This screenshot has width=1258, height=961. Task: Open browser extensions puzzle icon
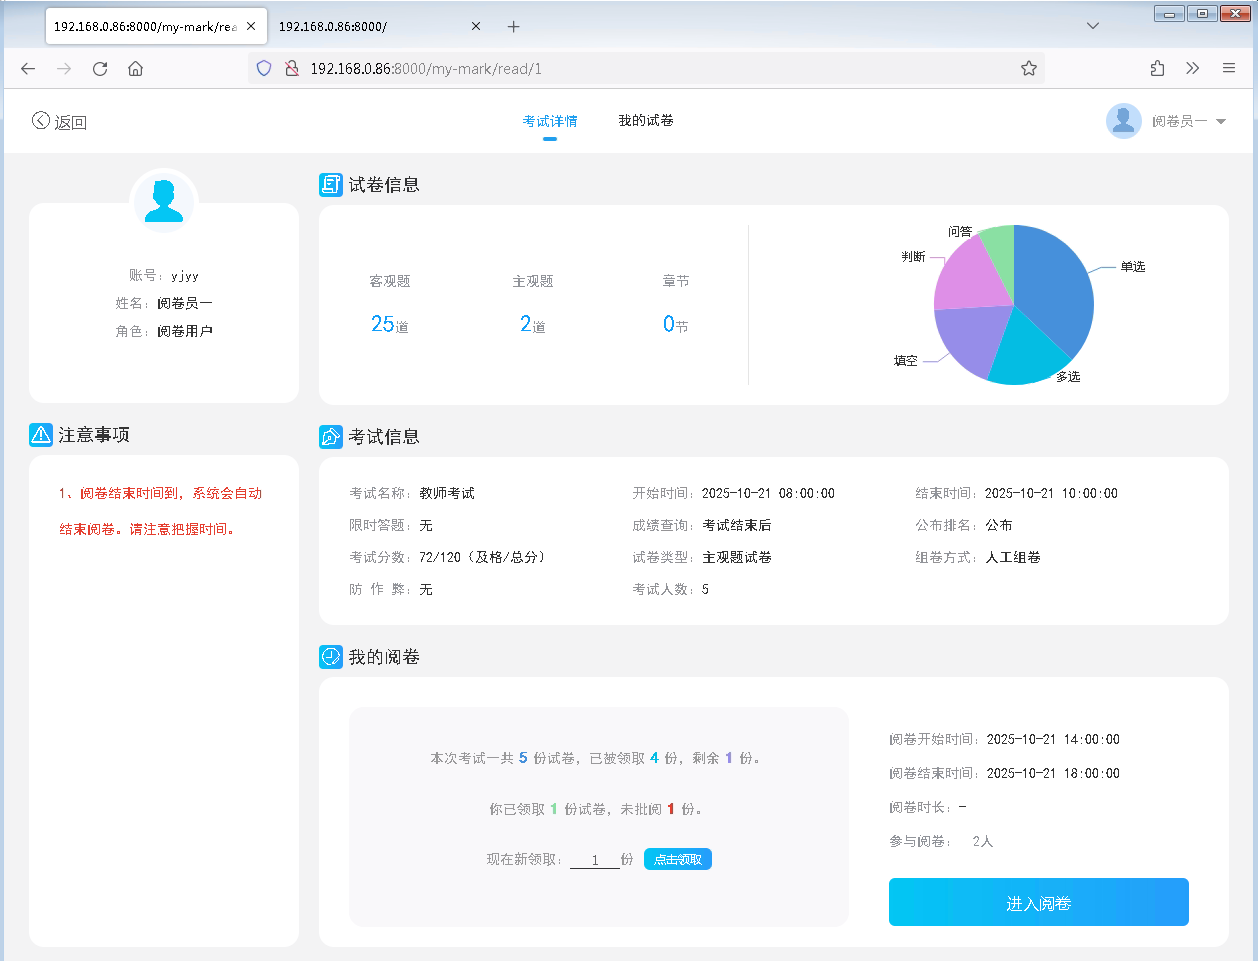[1157, 69]
